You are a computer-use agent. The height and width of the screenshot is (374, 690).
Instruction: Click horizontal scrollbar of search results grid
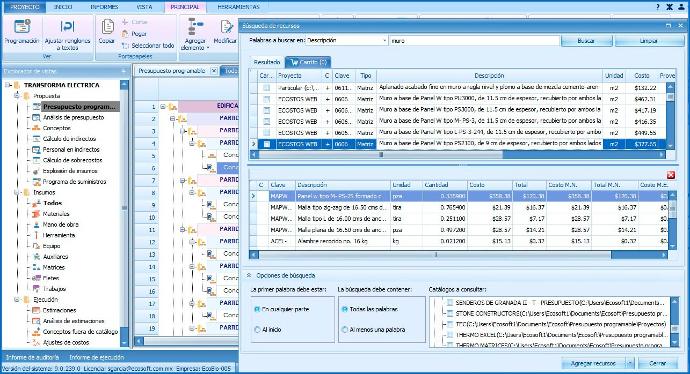point(458,154)
